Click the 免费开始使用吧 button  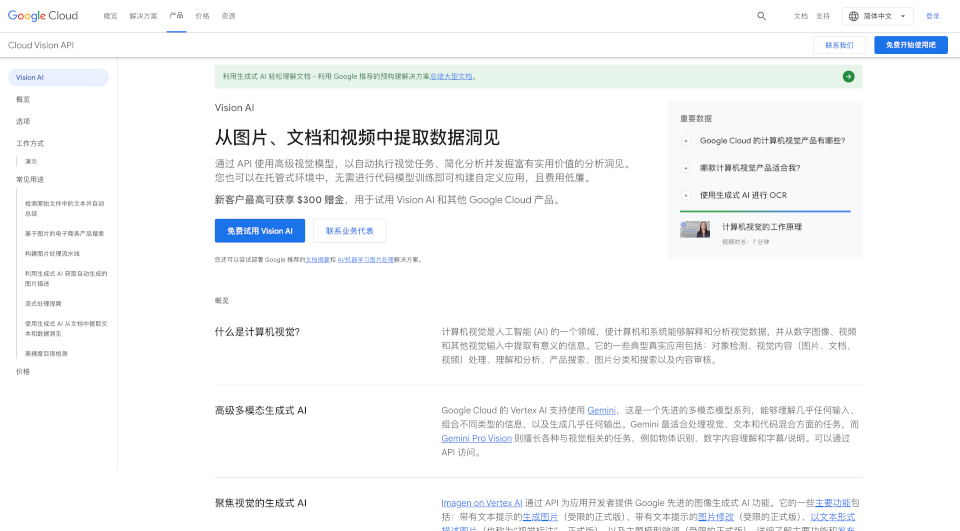click(x=911, y=45)
